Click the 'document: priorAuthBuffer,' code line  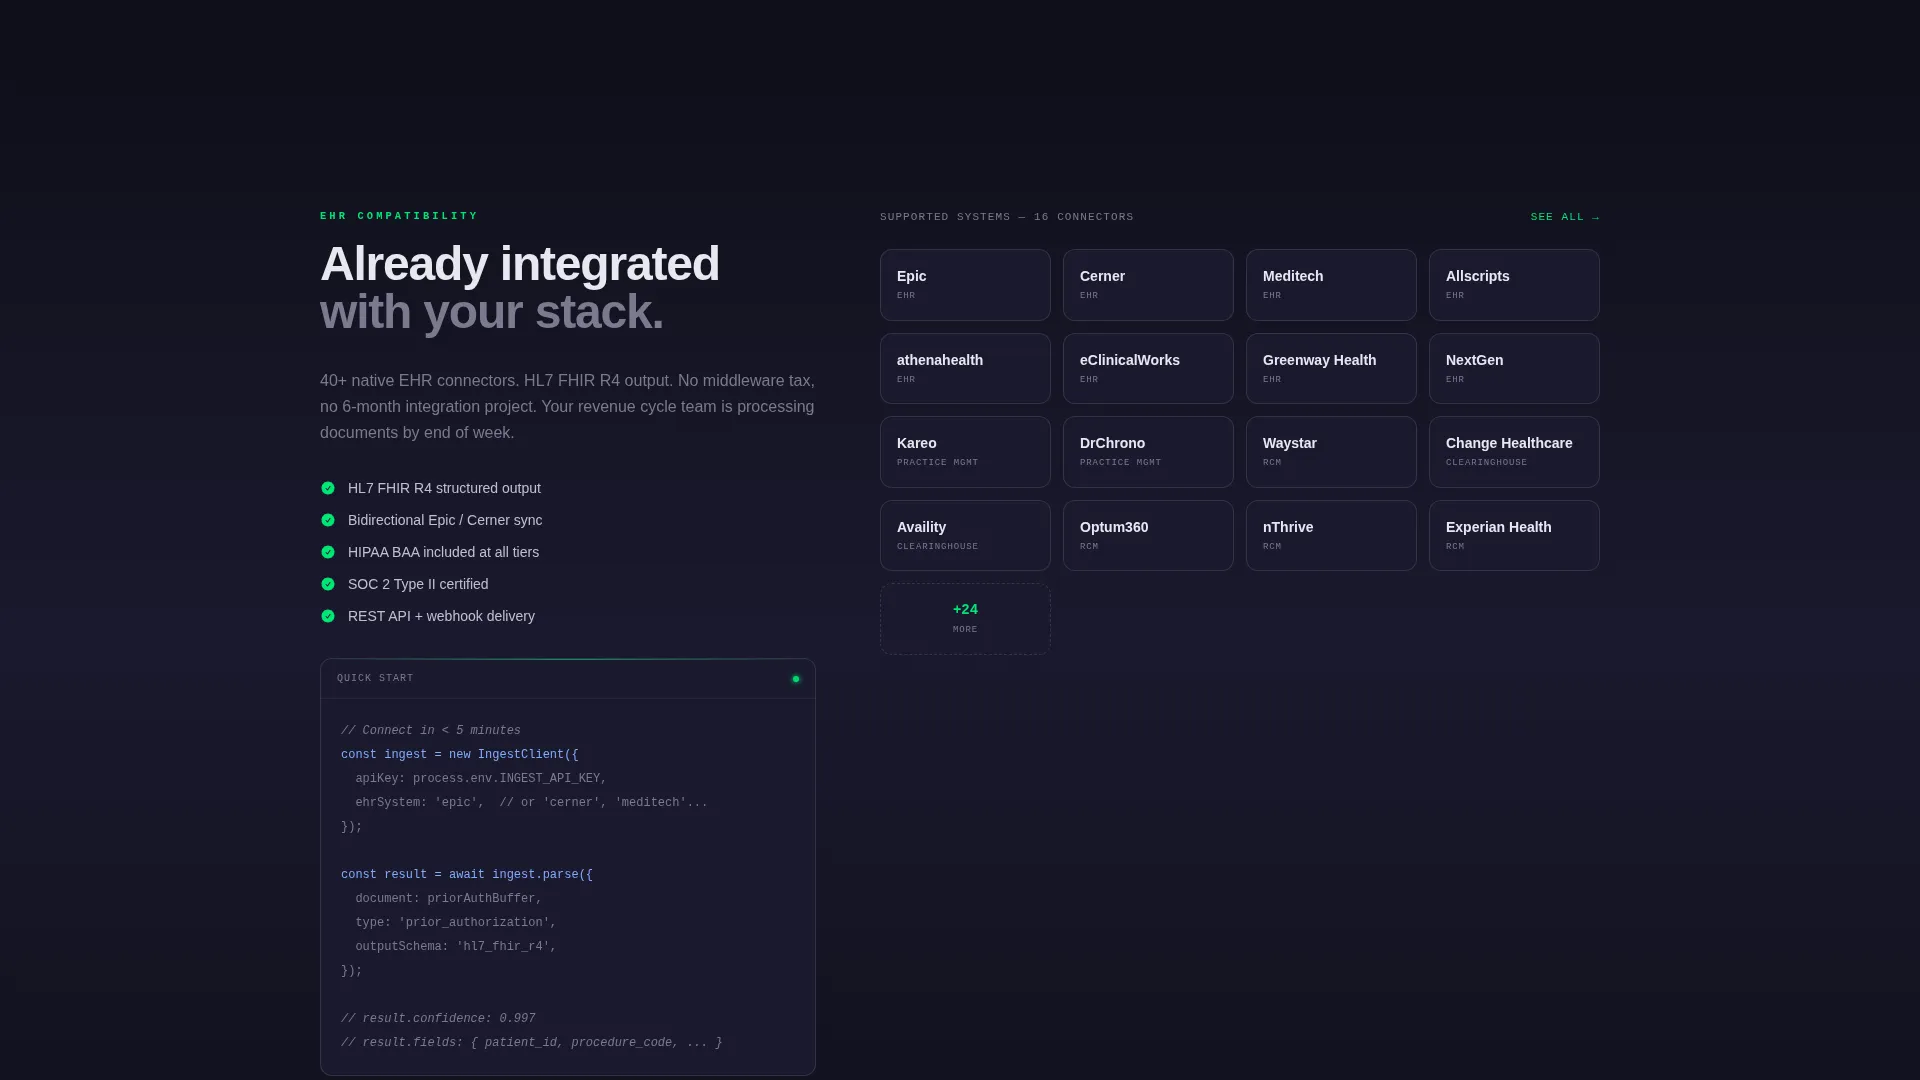pyautogui.click(x=448, y=898)
